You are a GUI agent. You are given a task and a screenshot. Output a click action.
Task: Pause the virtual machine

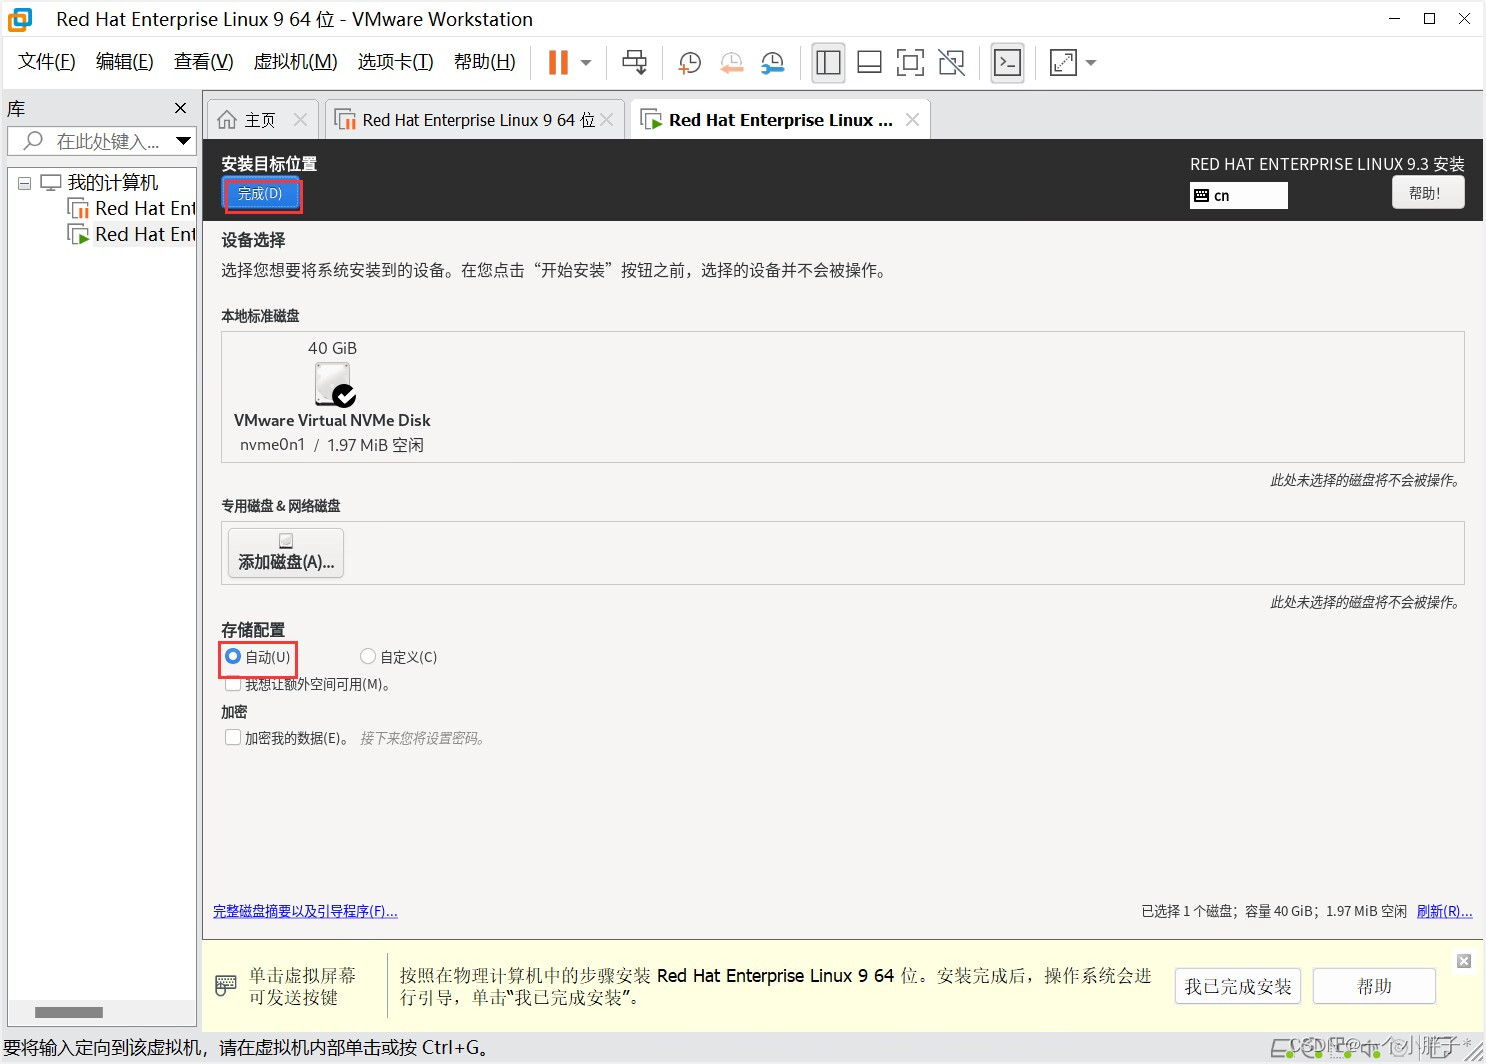557,62
